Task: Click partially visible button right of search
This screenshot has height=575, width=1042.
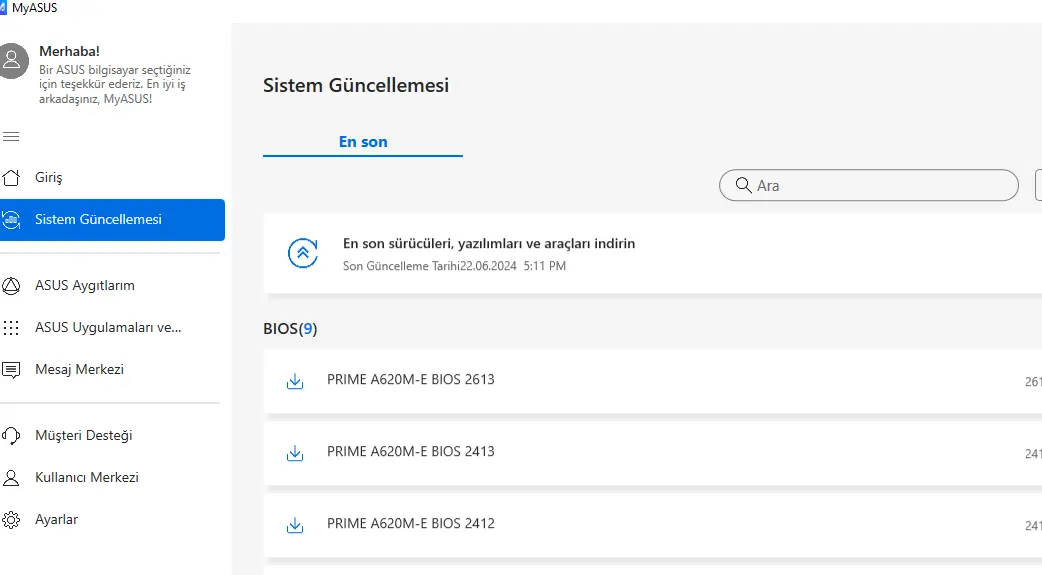Action: 1039,185
